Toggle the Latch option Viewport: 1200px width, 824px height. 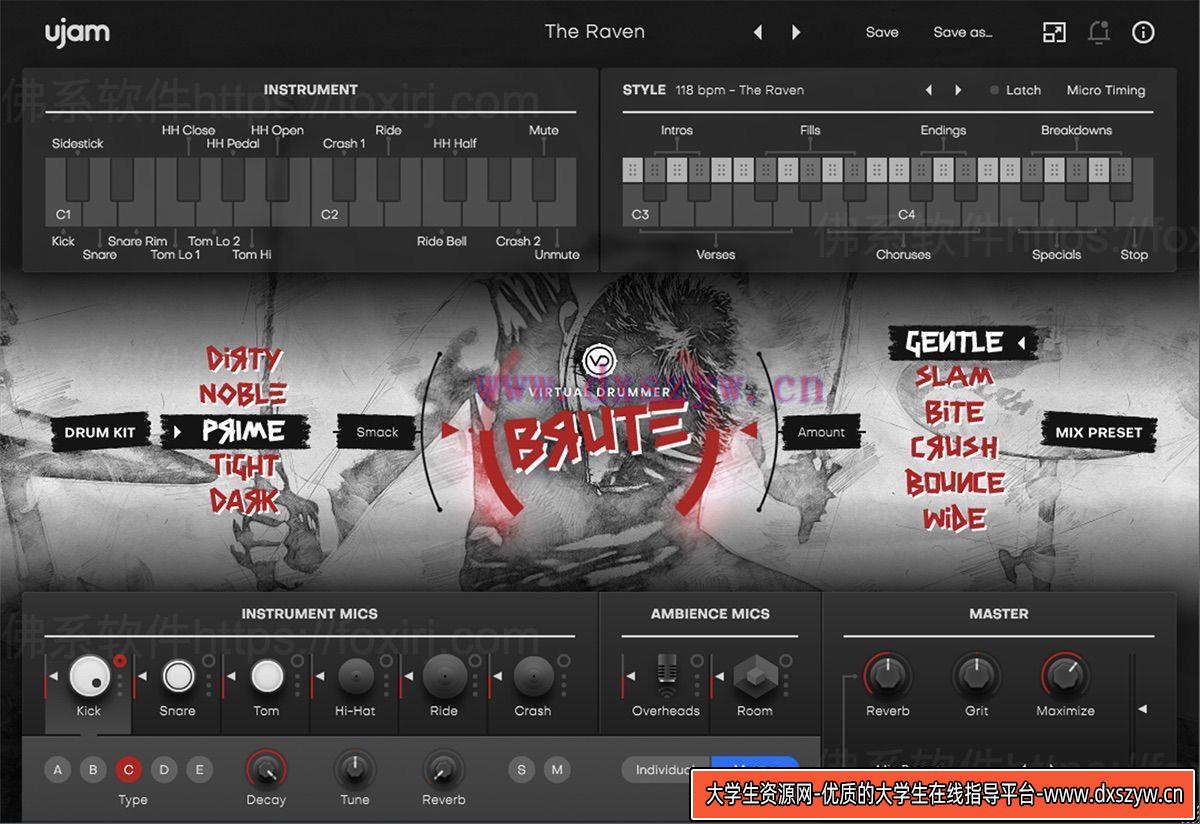coord(1016,90)
